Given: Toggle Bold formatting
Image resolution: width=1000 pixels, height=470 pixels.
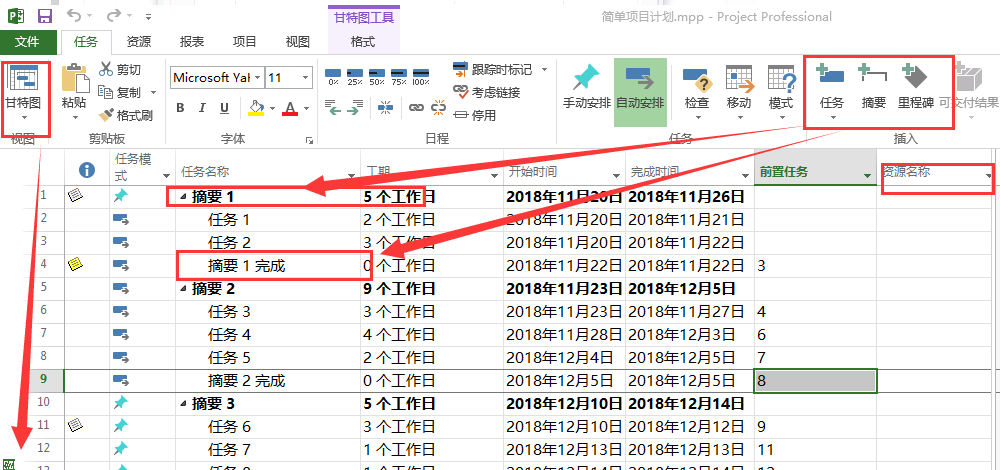Looking at the screenshot, I should (180, 108).
